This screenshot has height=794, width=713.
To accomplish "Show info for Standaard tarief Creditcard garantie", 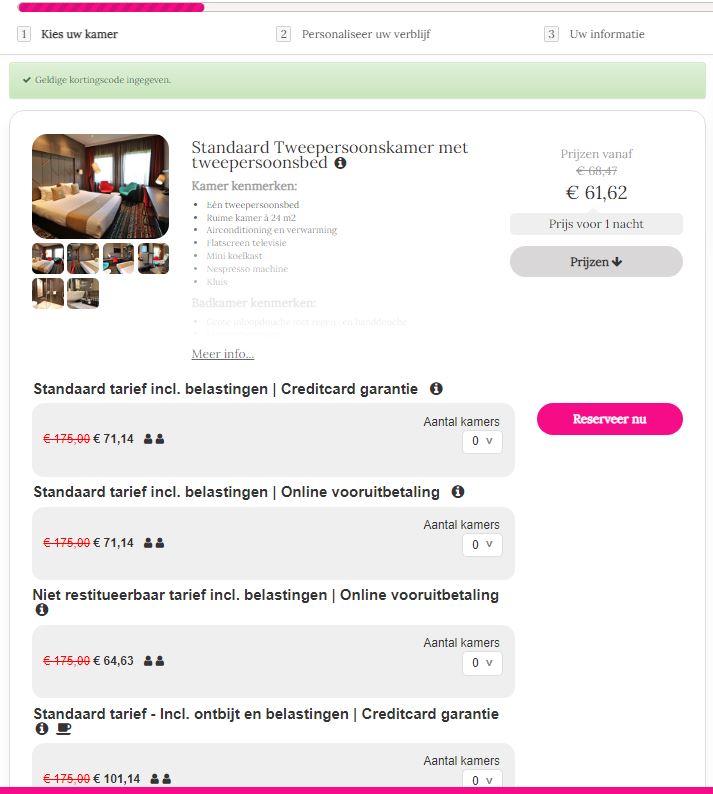I will pos(436,388).
